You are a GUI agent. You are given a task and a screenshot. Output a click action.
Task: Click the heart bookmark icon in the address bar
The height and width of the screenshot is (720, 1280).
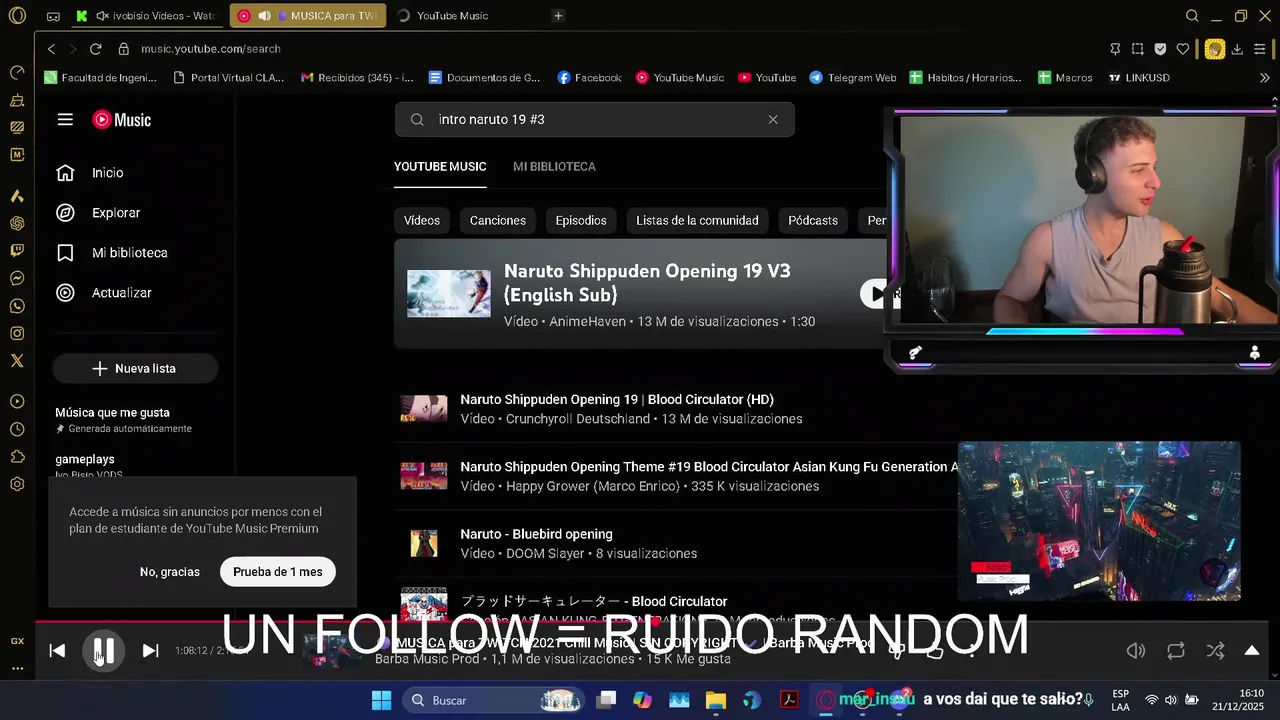tap(1183, 49)
